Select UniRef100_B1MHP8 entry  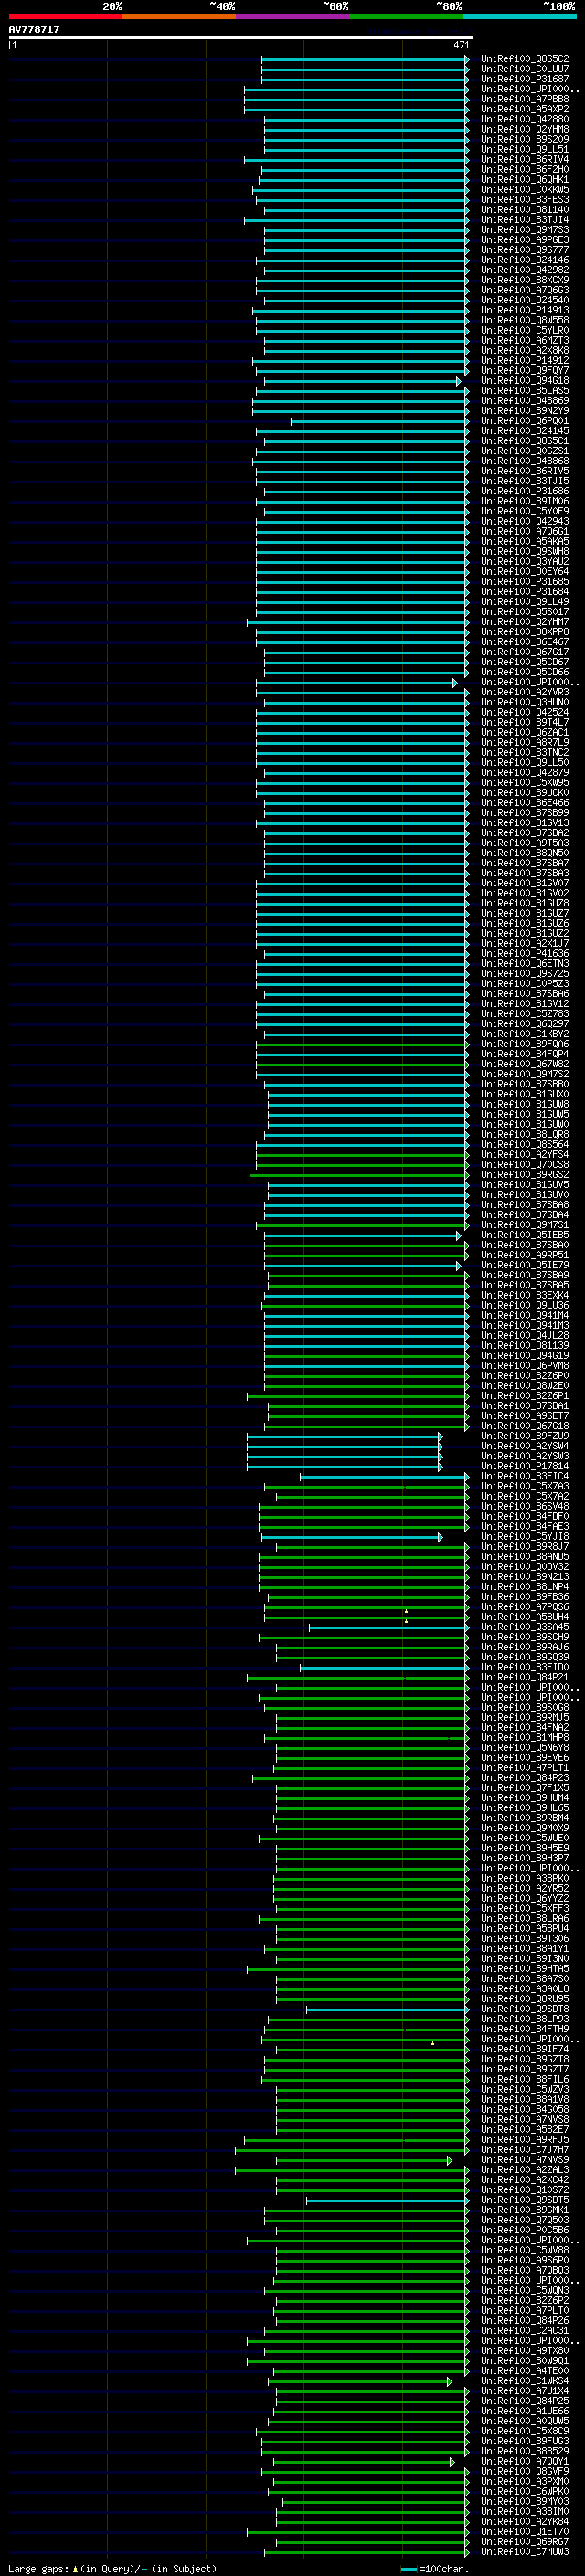click(524, 1738)
